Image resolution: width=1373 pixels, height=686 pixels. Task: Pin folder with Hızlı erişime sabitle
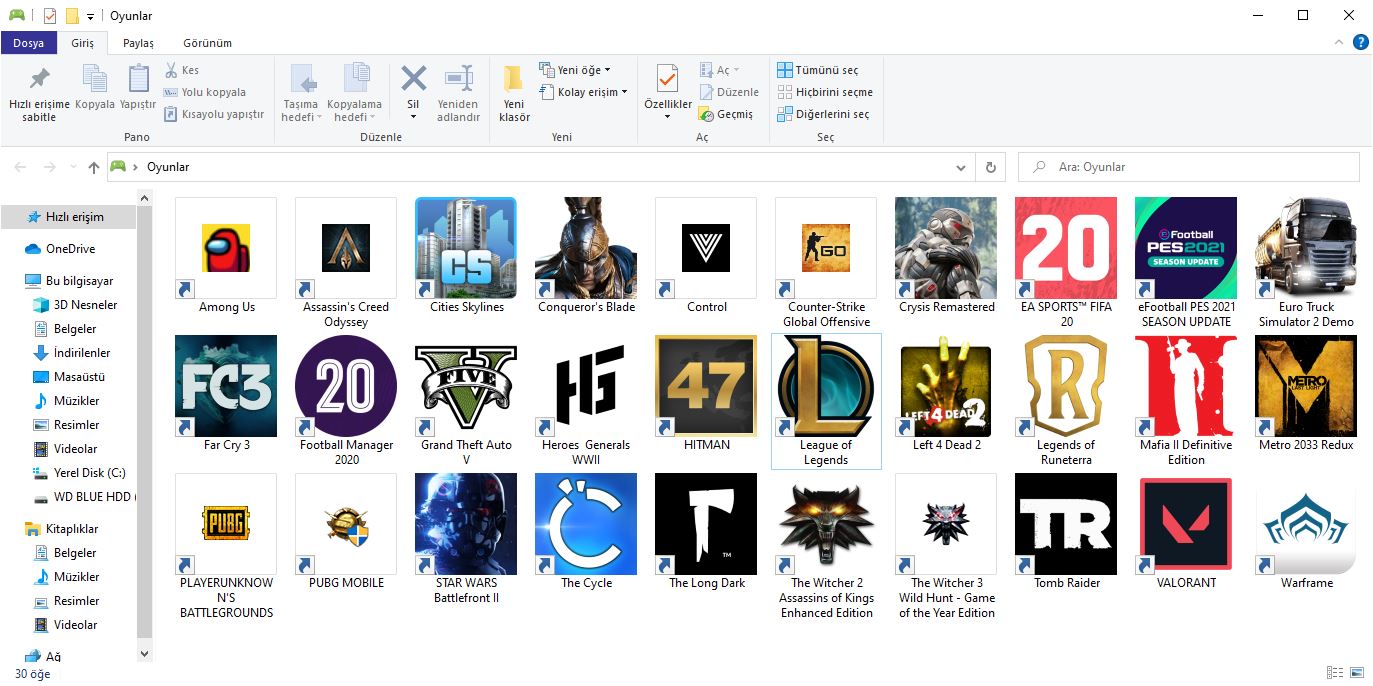click(x=39, y=93)
